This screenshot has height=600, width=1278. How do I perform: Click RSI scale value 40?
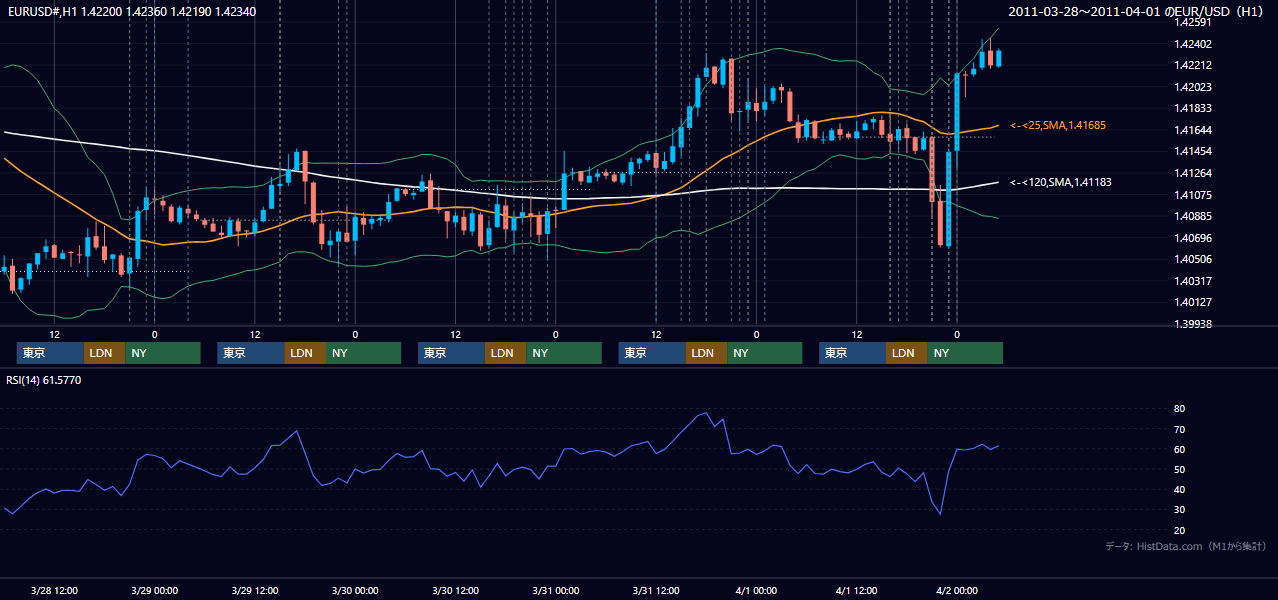pos(1179,489)
